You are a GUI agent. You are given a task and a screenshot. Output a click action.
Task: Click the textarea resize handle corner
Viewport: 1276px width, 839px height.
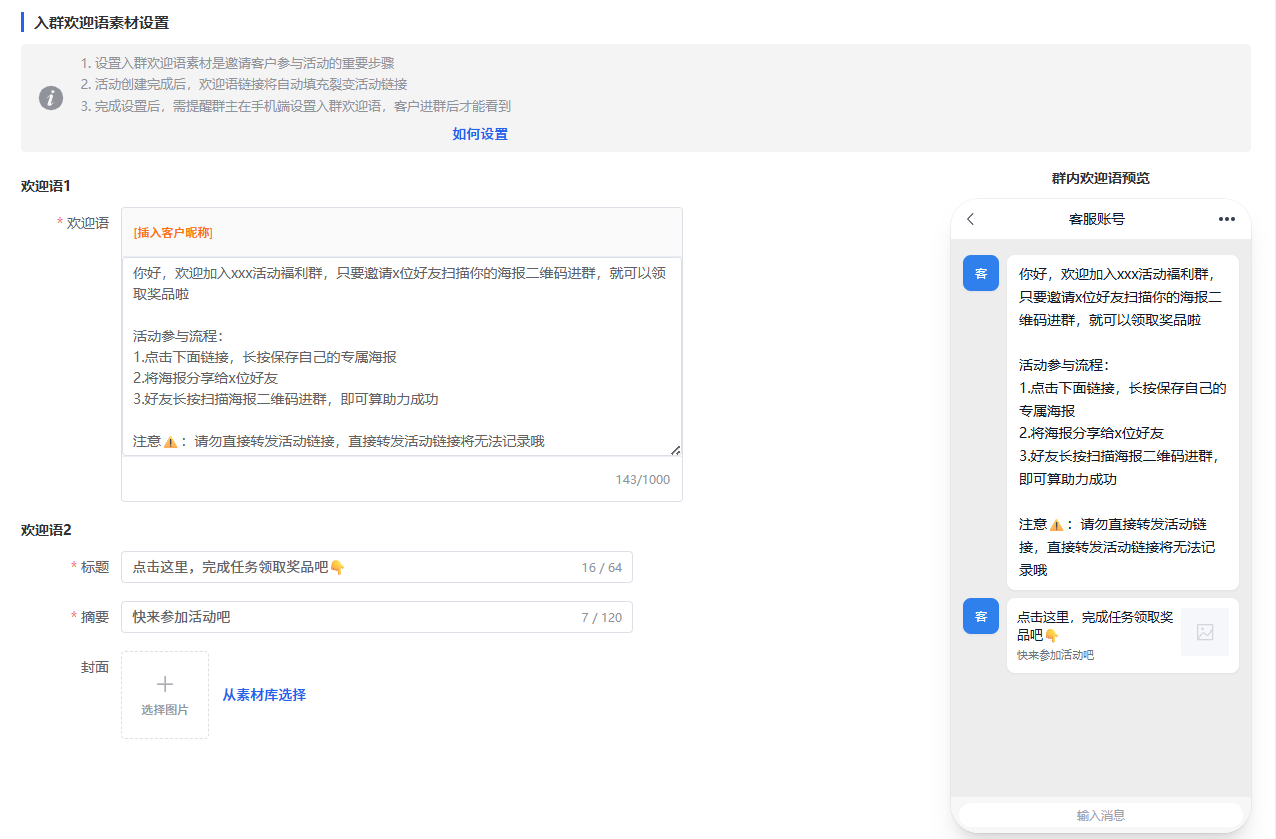tap(676, 450)
